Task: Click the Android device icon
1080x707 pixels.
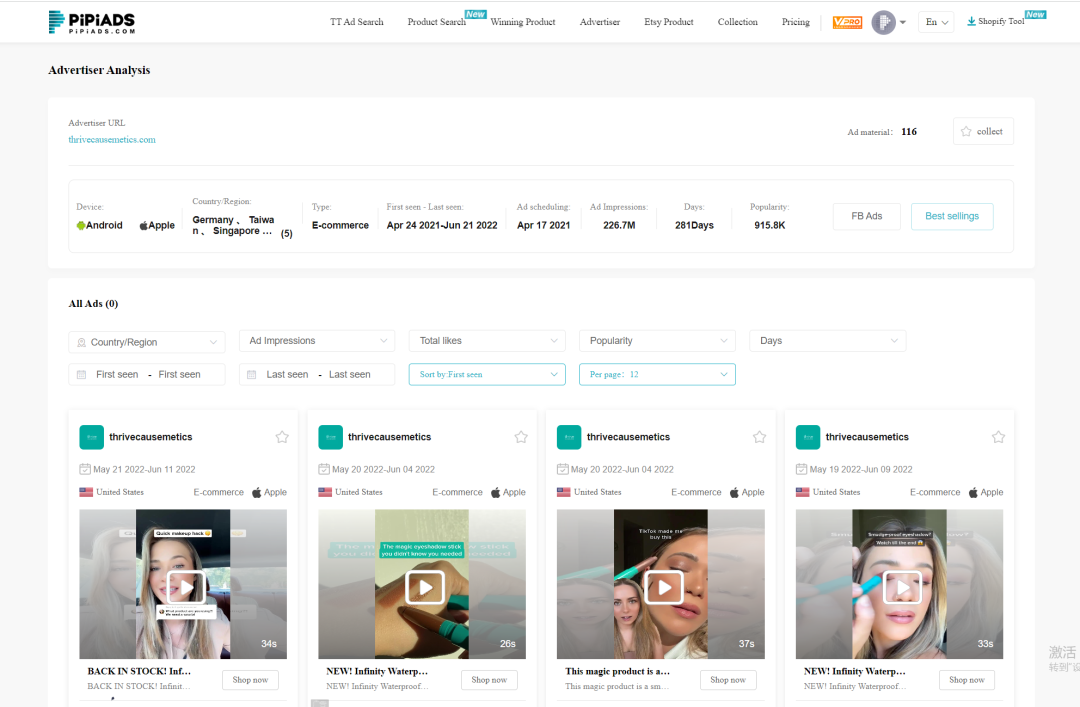Action: click(81, 225)
